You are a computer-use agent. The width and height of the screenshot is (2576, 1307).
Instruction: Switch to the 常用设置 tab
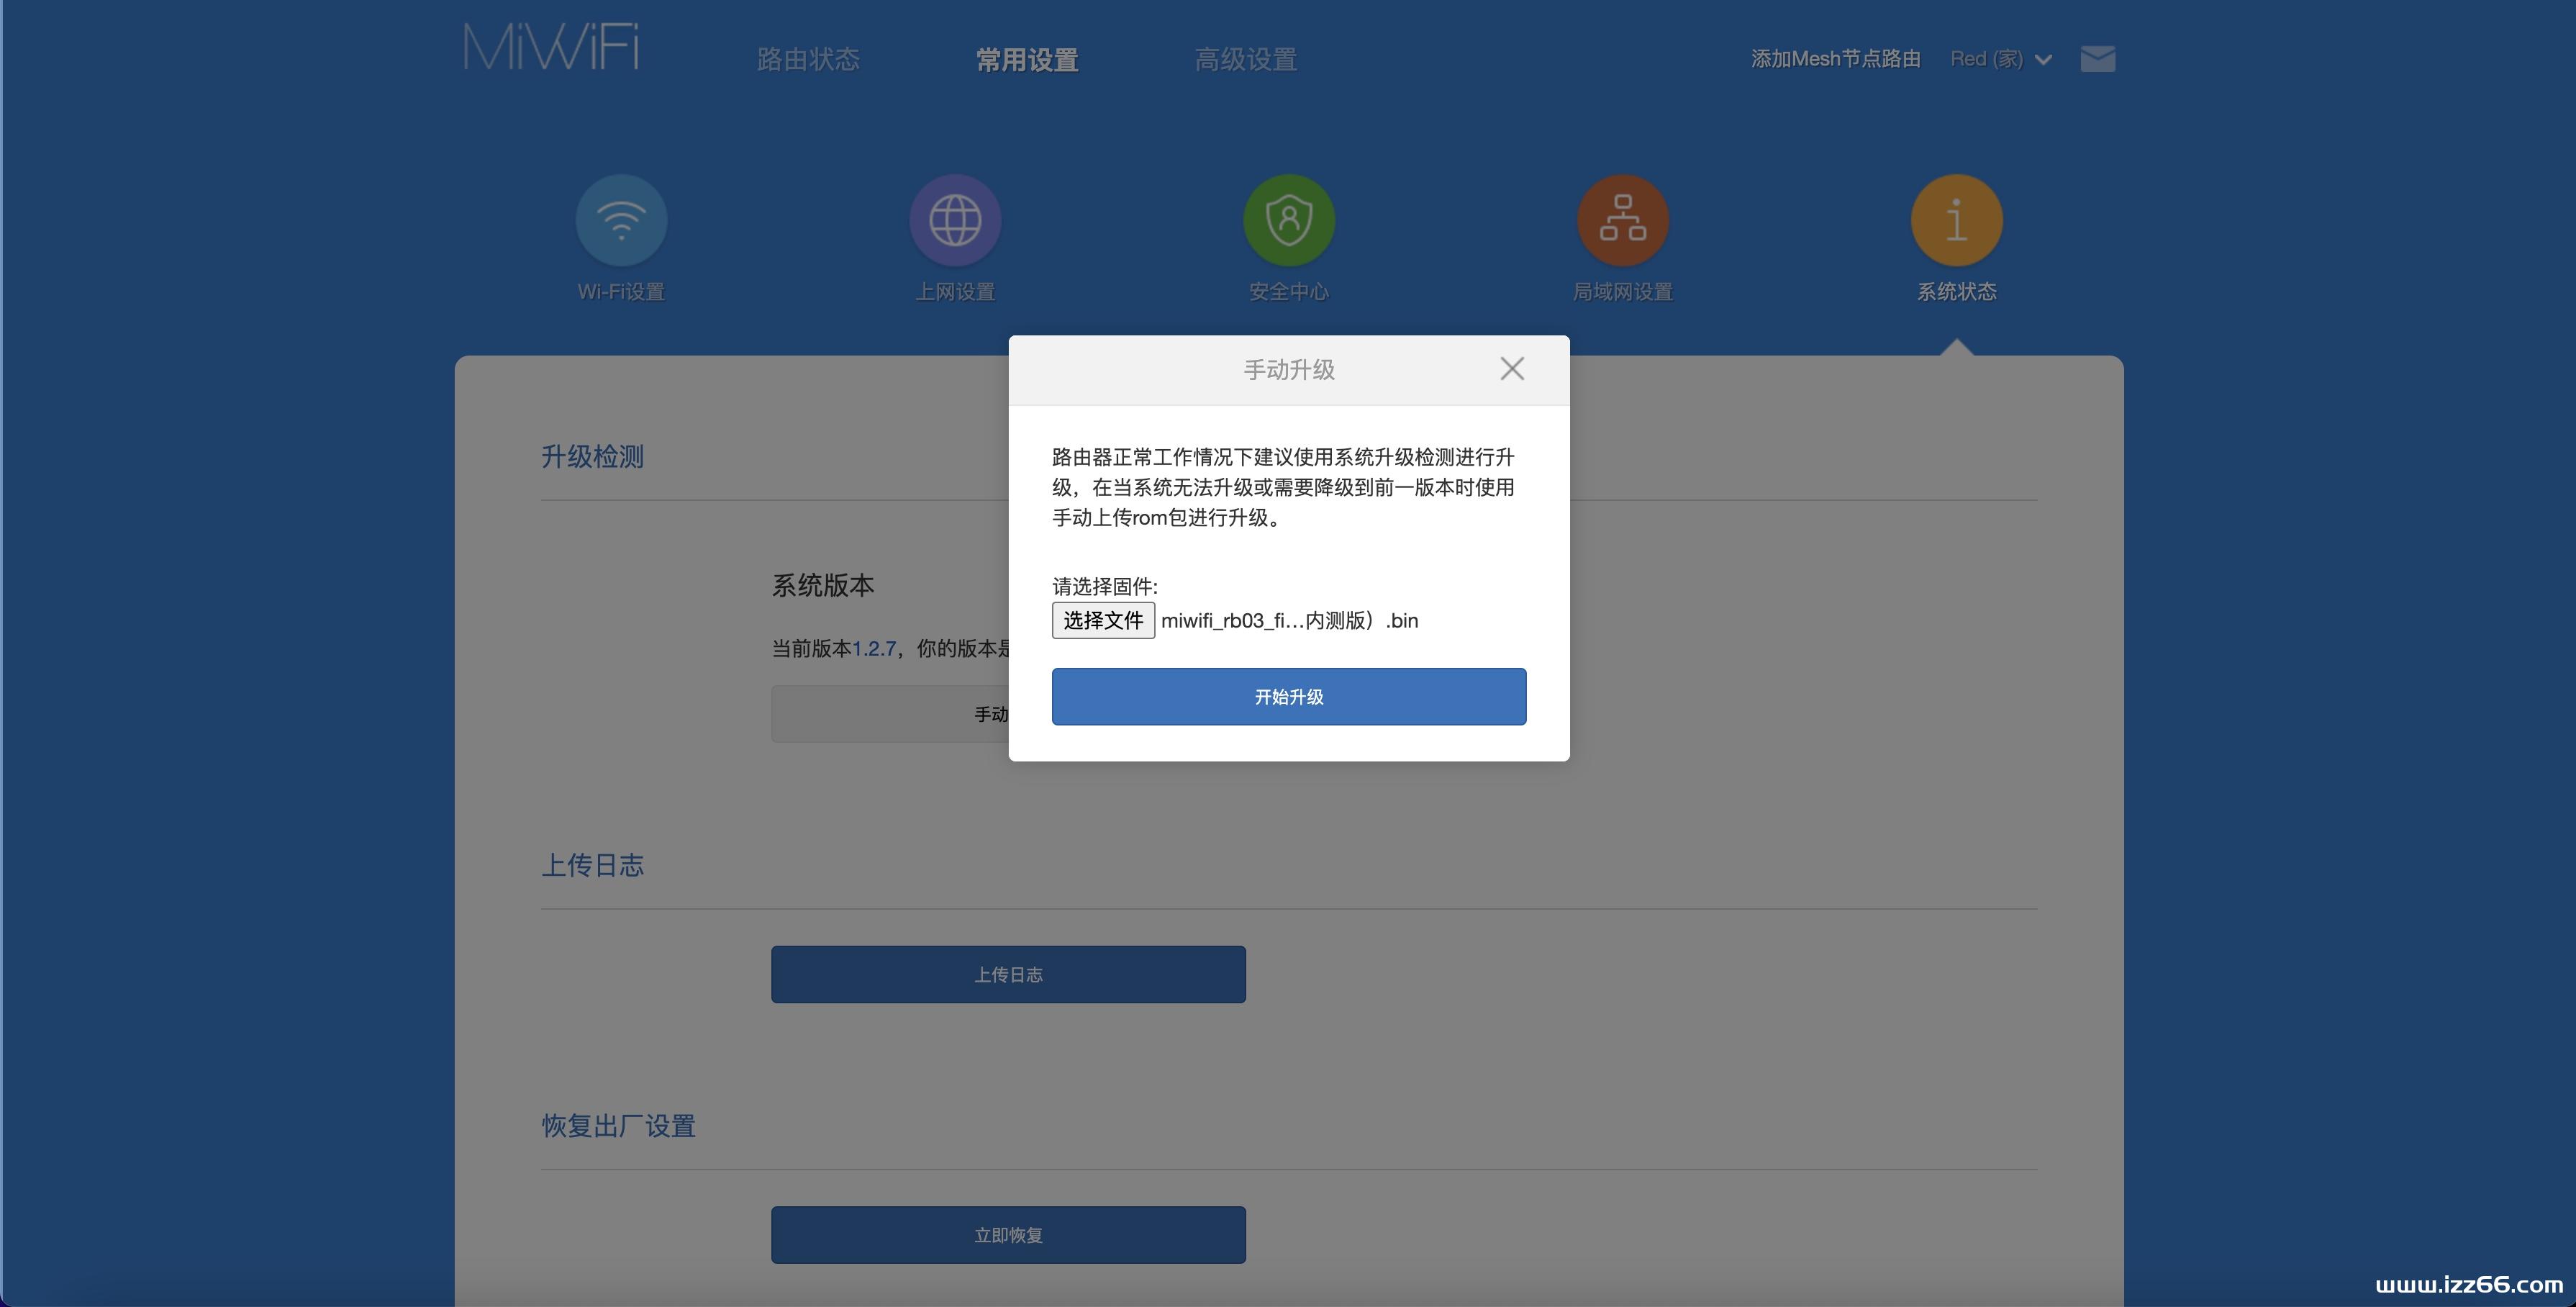[1027, 60]
